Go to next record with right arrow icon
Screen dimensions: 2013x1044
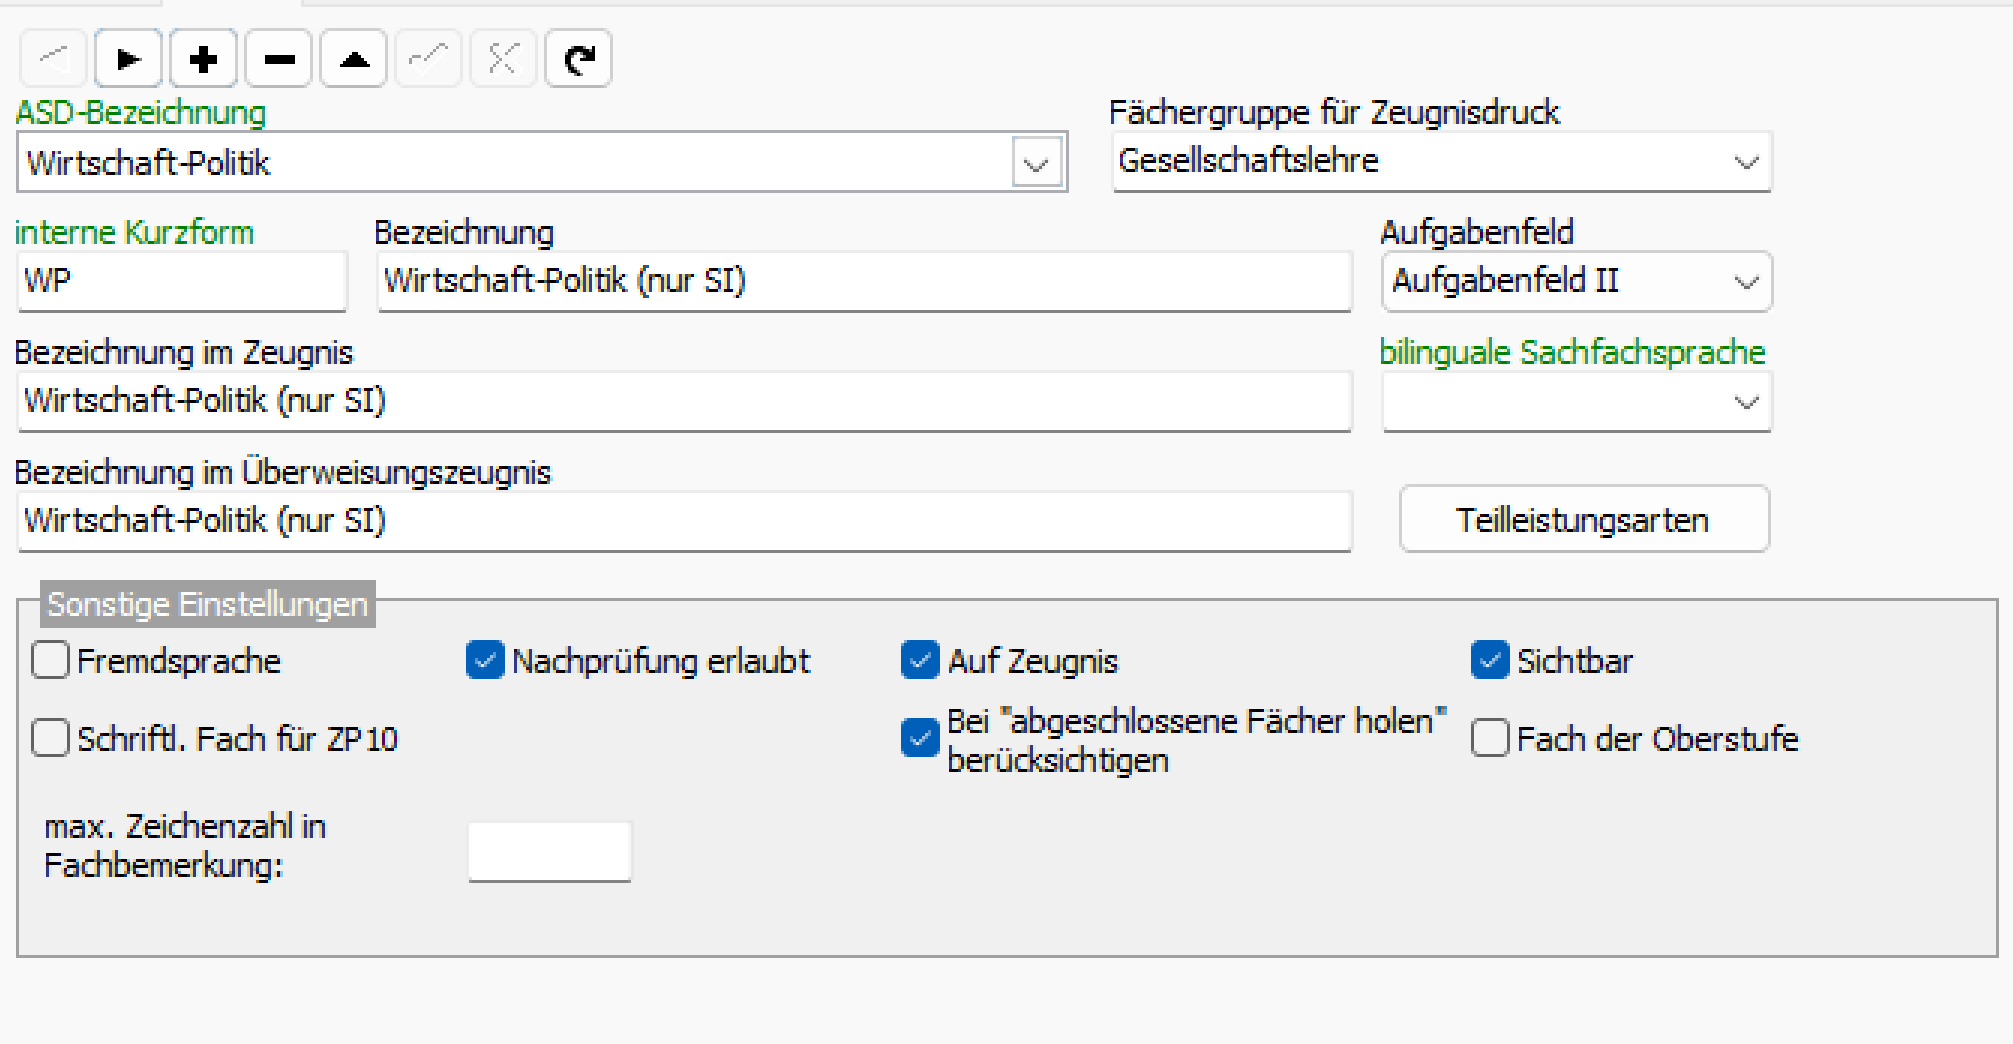tap(128, 59)
